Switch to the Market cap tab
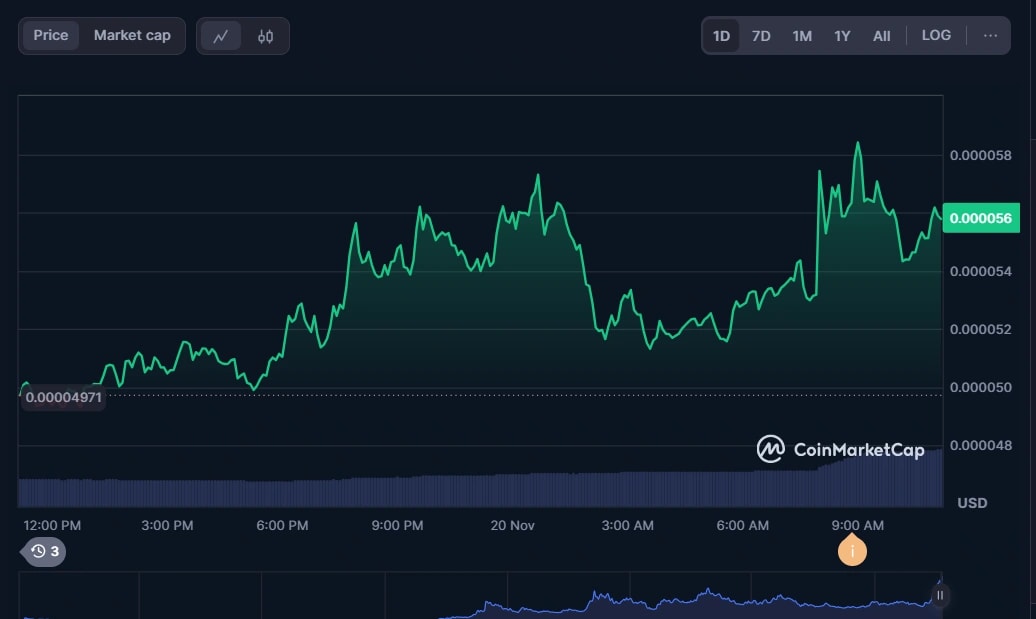Screen dimensions: 1036x619 [132, 35]
